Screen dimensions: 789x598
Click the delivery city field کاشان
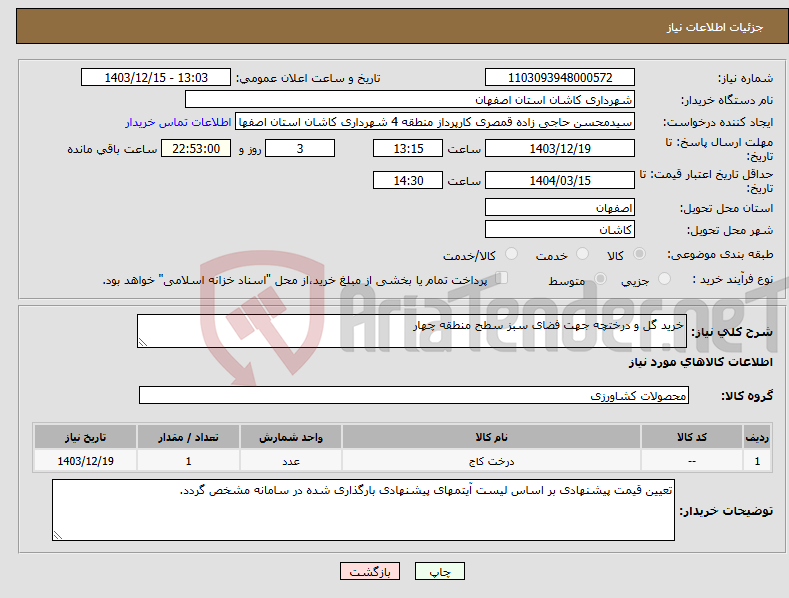tap(560, 230)
